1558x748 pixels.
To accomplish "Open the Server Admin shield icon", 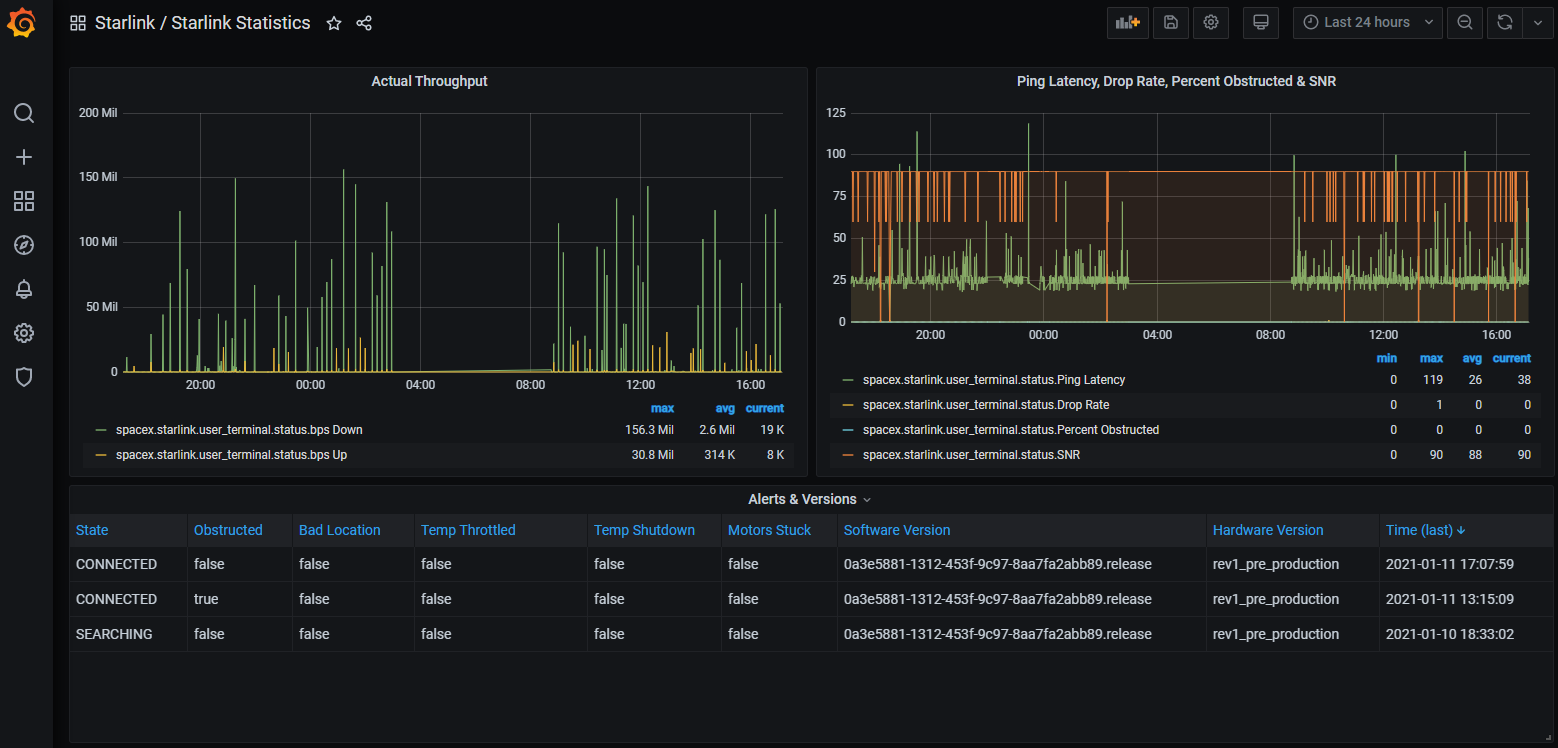I will [x=24, y=377].
